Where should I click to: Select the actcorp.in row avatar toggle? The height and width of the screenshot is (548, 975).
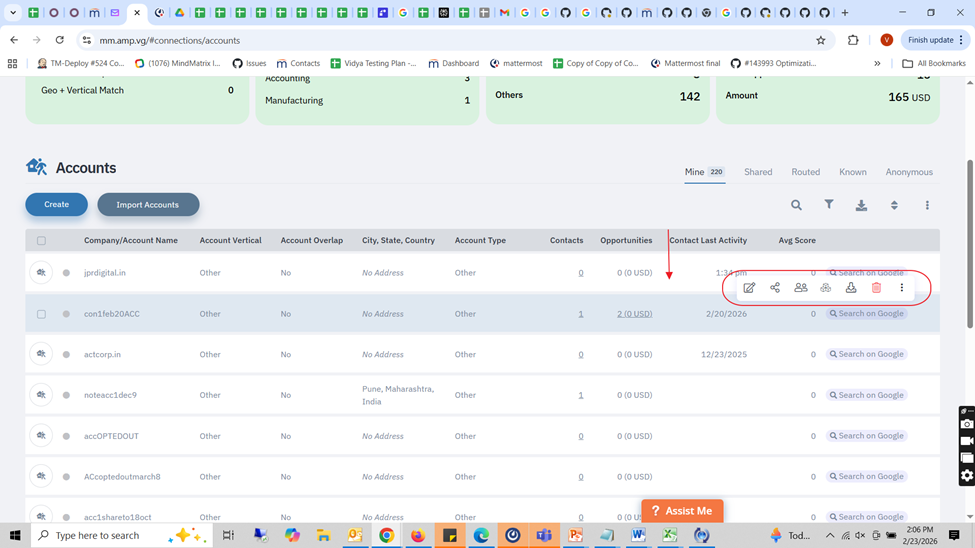point(41,354)
